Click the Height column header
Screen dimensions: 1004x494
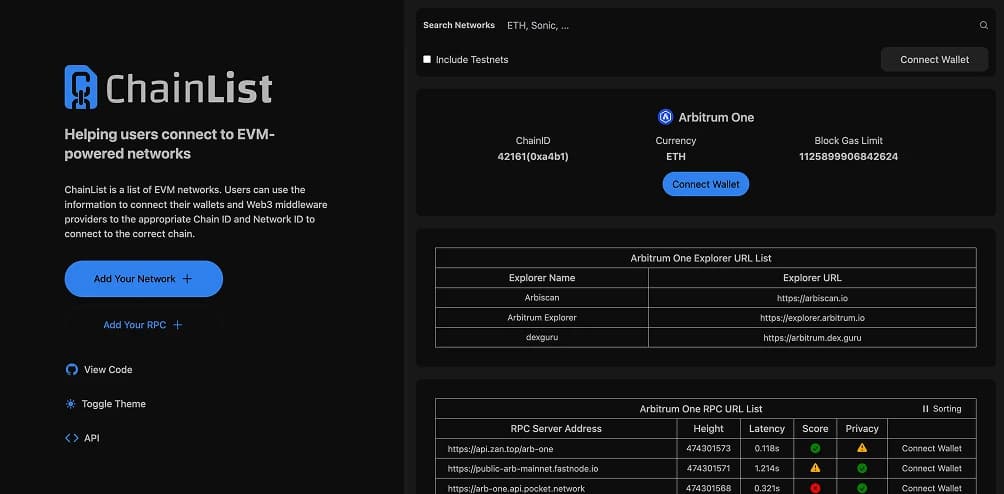(x=708, y=429)
